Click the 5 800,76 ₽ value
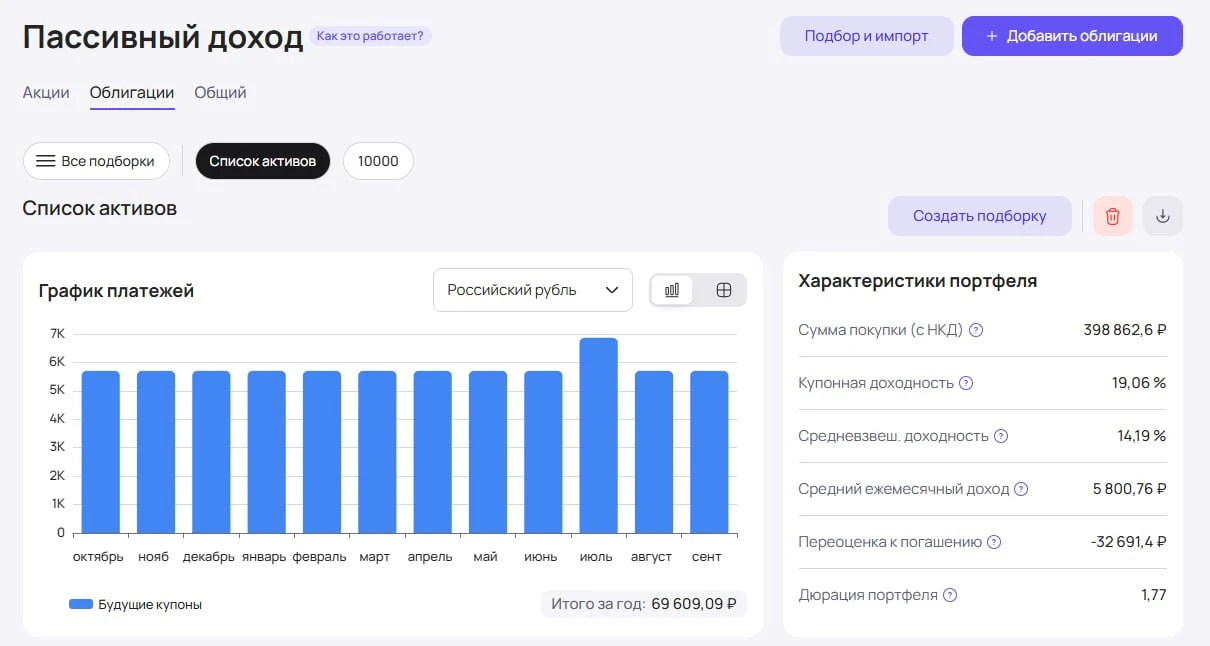This screenshot has width=1210, height=646. [1130, 489]
